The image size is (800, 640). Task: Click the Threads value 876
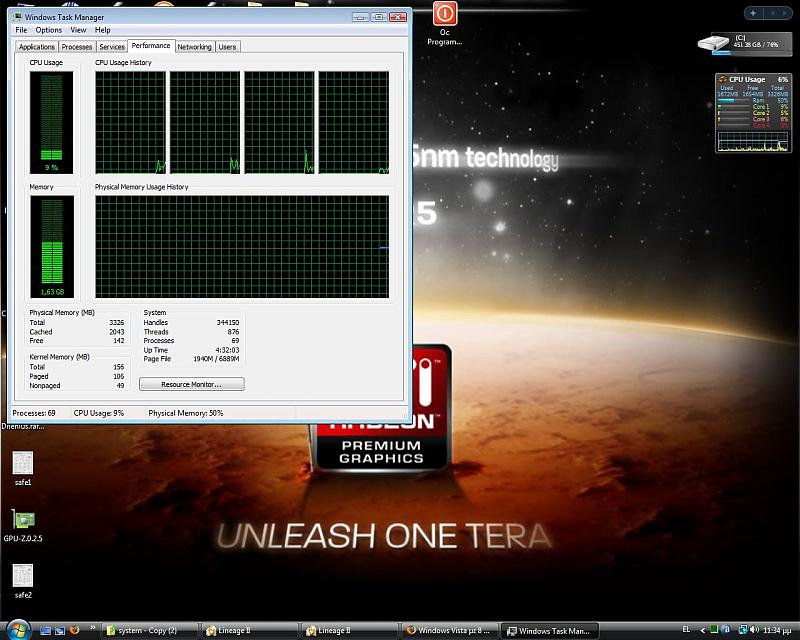(x=233, y=332)
